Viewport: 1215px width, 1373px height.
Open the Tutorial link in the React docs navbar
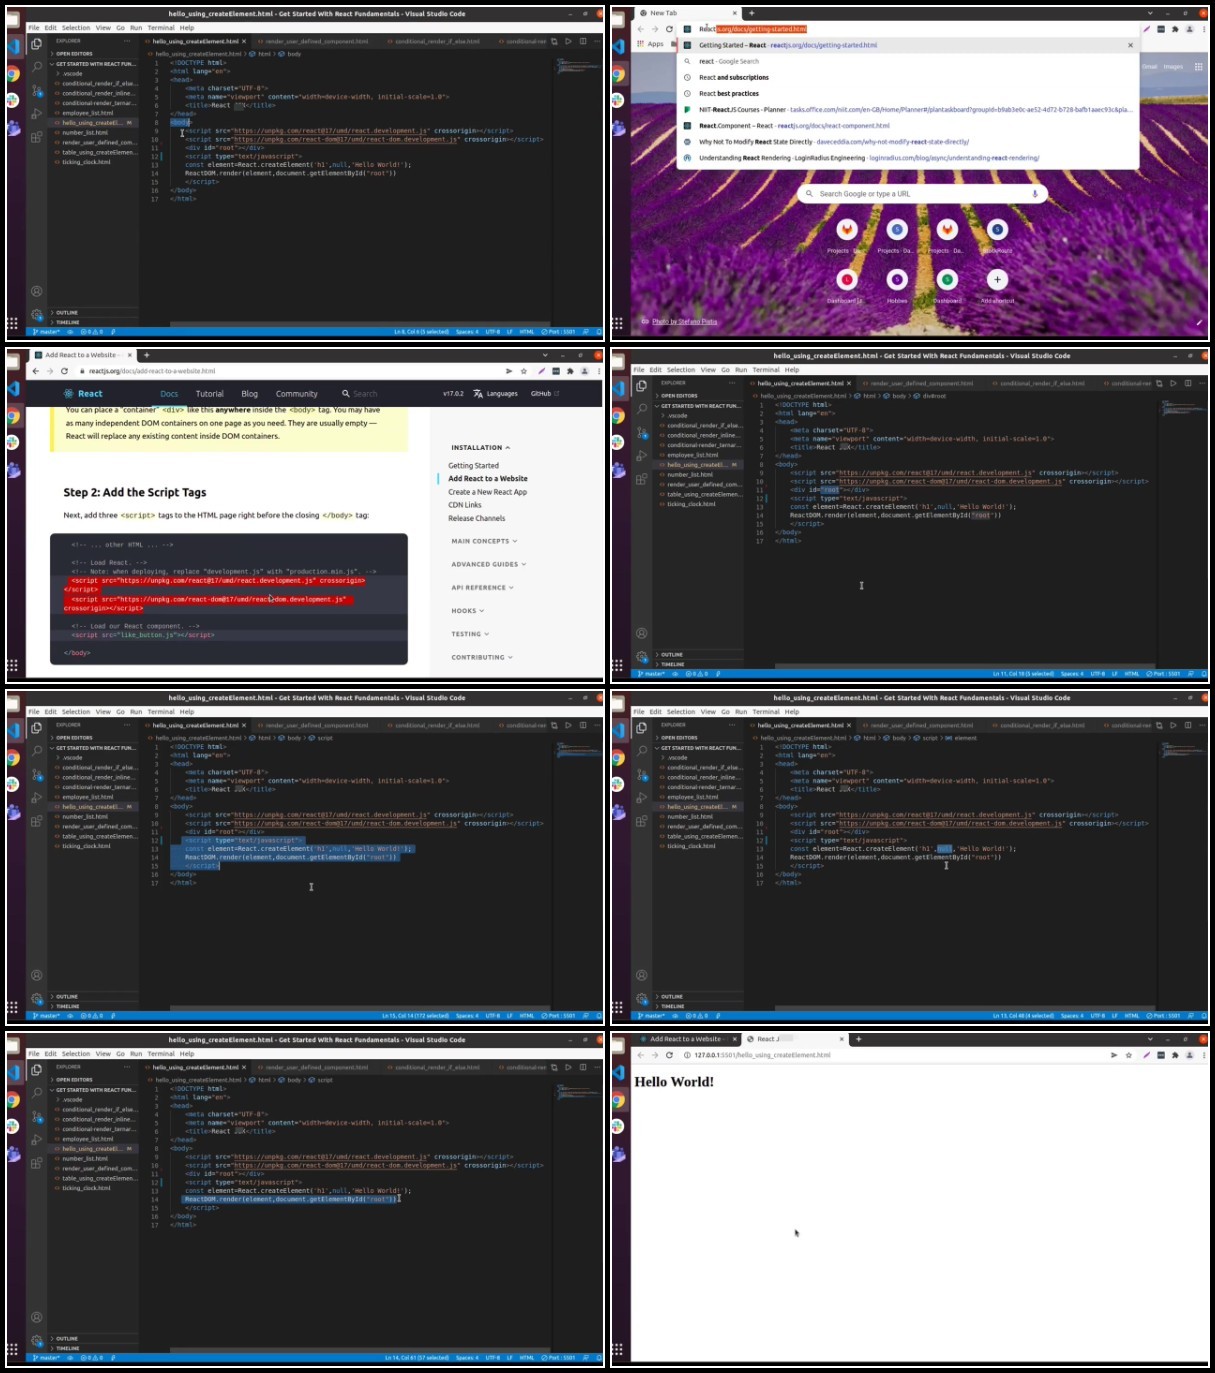click(x=210, y=394)
